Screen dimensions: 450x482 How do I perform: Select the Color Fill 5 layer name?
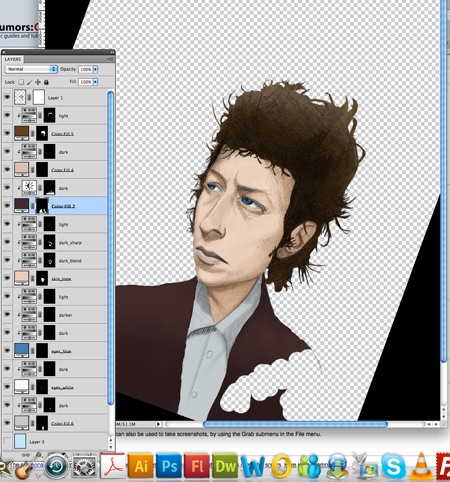click(62, 134)
